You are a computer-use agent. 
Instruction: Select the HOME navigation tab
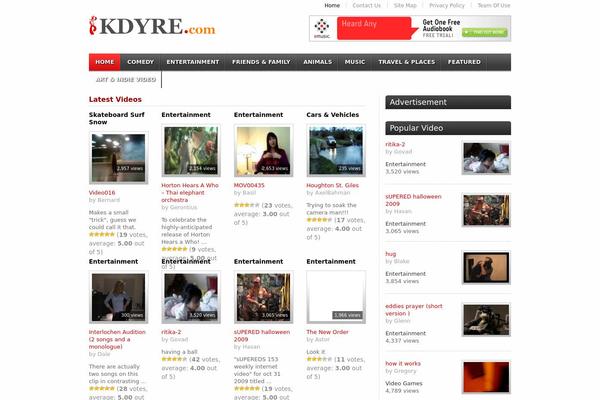click(104, 62)
